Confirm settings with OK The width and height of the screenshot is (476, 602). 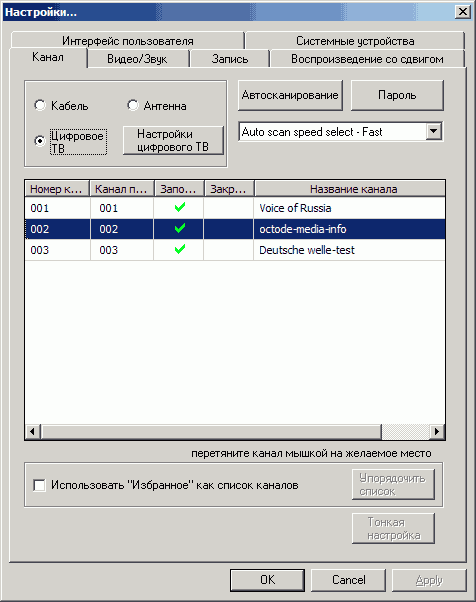point(267,580)
